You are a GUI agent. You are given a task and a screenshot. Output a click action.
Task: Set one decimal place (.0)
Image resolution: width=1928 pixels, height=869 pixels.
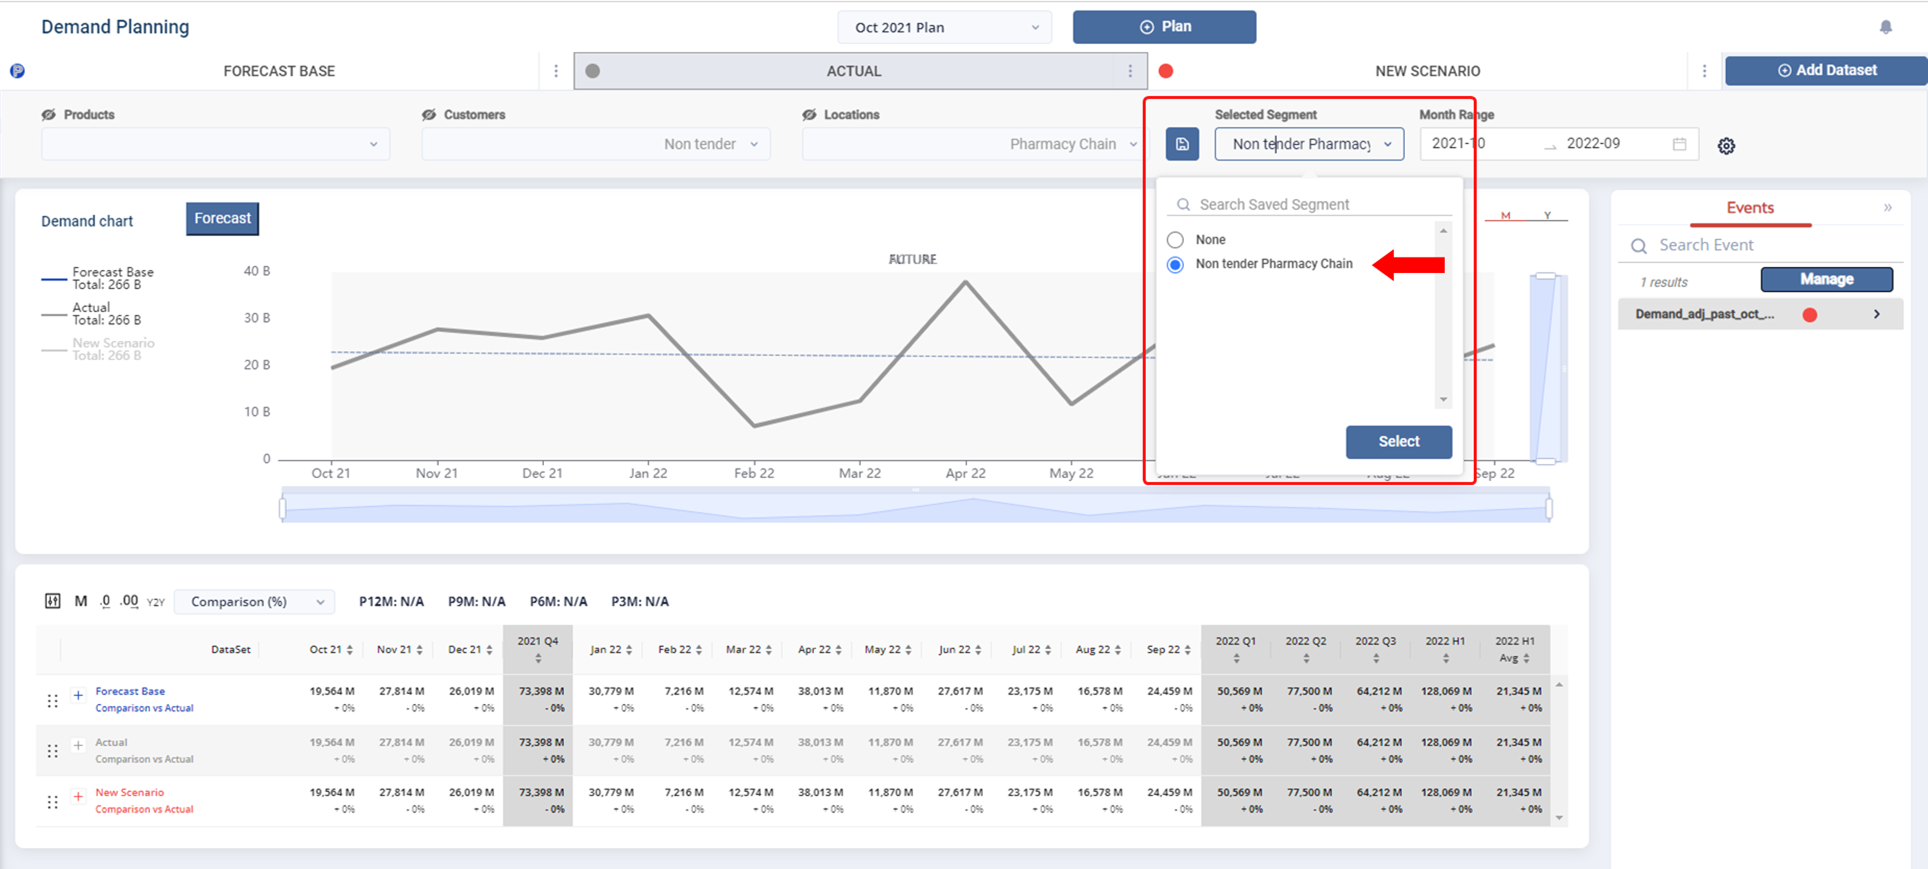pos(105,601)
